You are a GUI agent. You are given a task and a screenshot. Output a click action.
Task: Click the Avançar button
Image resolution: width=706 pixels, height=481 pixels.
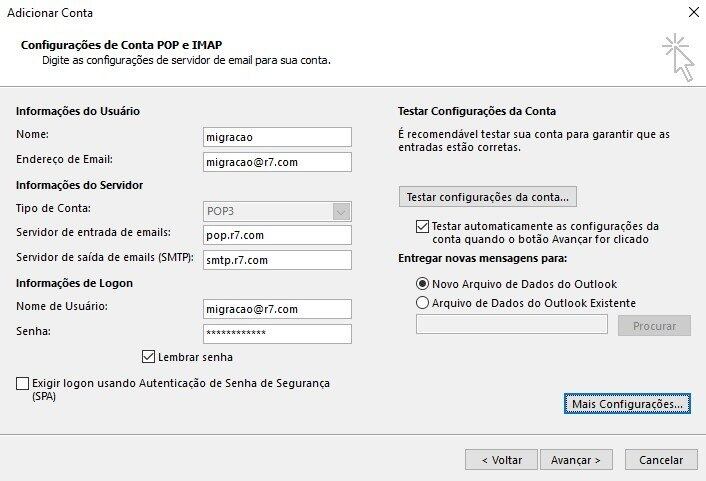[576, 460]
